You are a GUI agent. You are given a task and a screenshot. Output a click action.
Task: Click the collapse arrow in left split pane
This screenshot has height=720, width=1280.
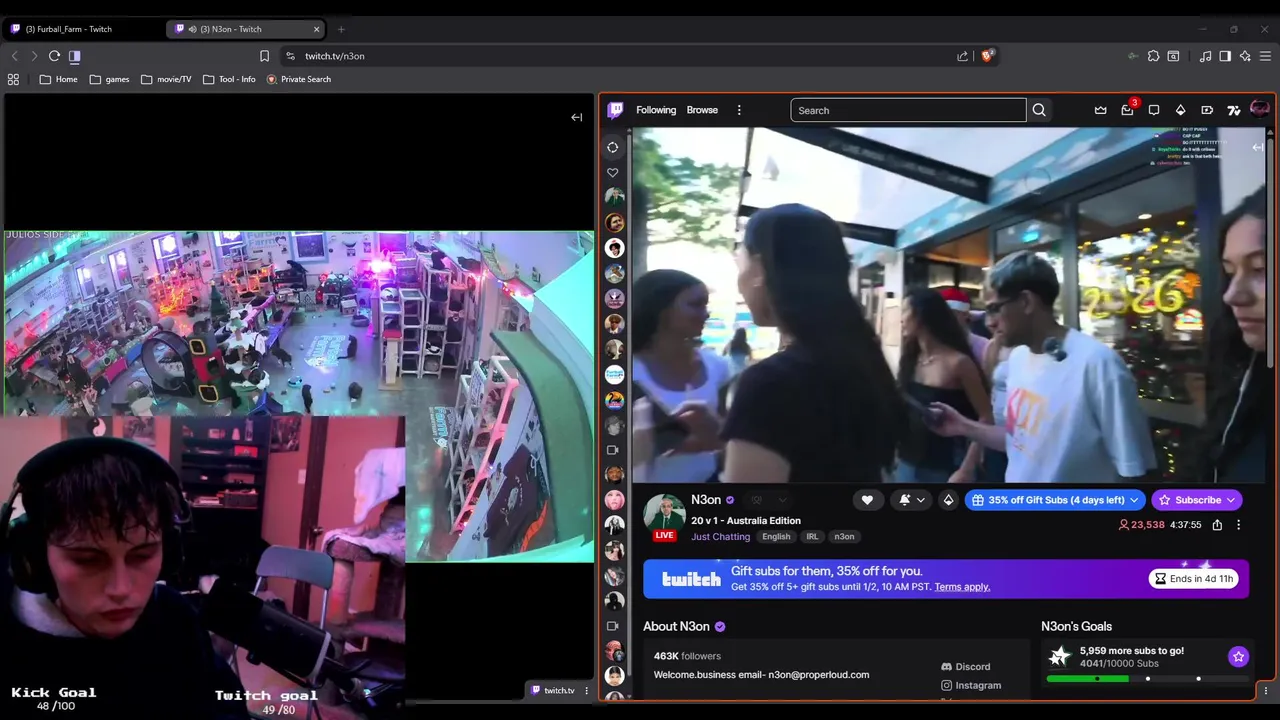coord(576,117)
